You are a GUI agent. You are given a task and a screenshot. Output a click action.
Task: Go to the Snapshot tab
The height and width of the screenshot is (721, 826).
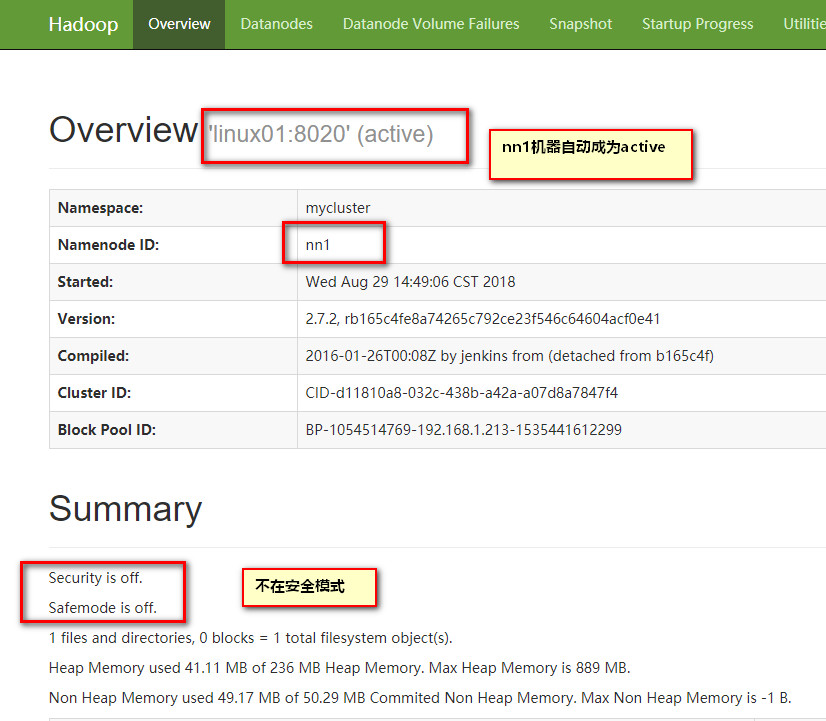click(581, 24)
